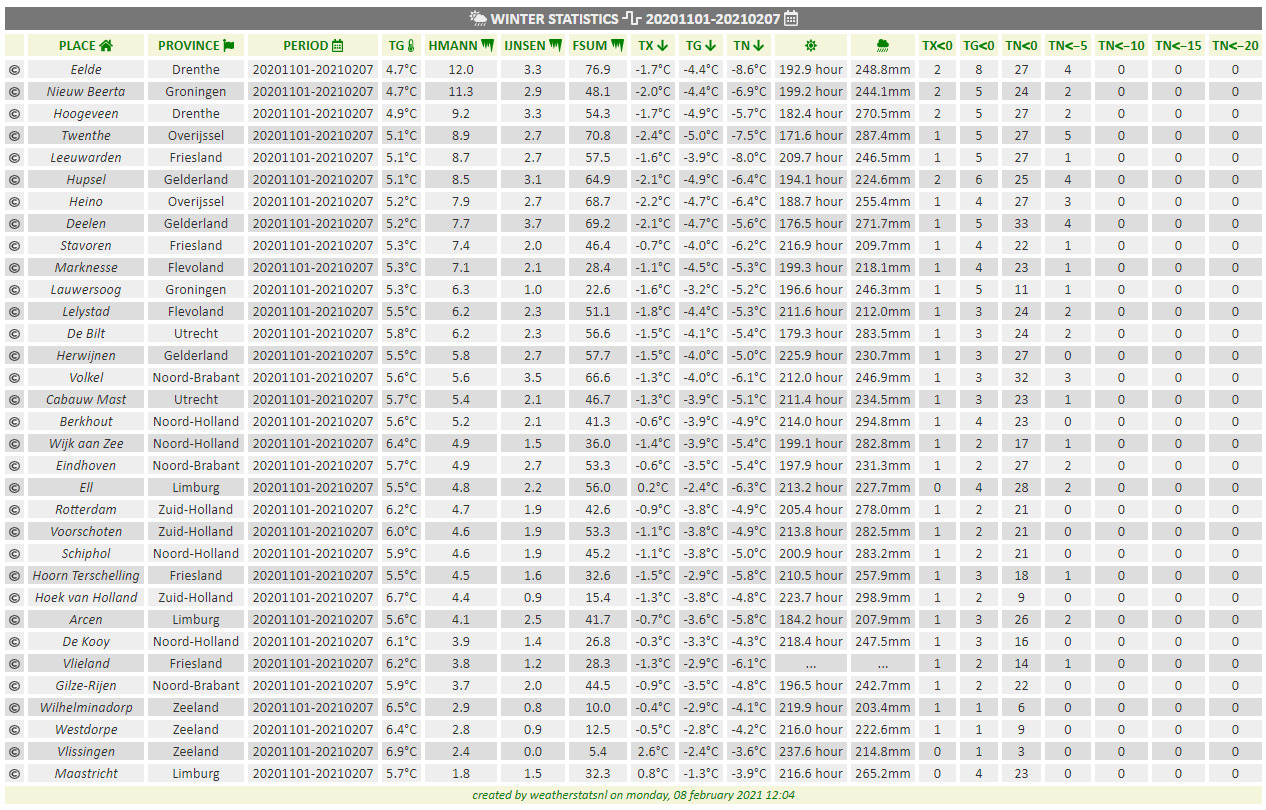1266x810 pixels.
Task: Click the period pulse icon in the title bar
Action: tap(632, 18)
